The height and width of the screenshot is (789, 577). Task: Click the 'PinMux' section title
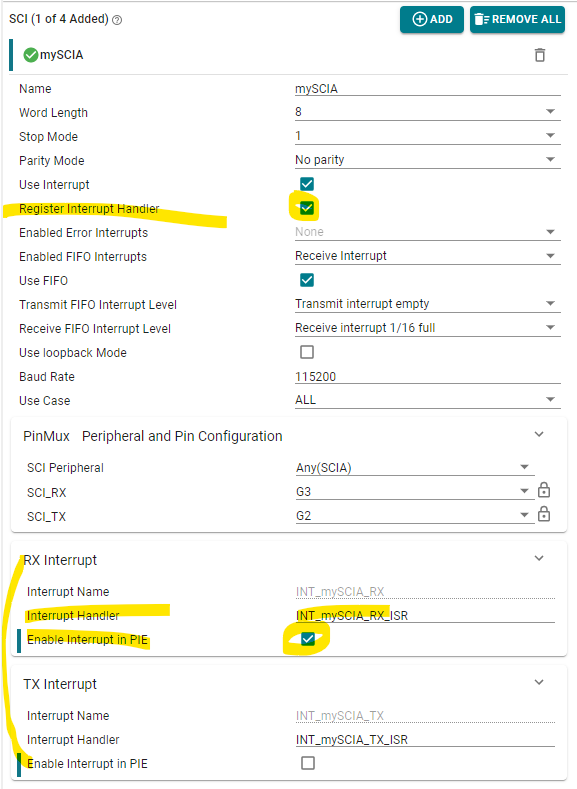point(46,436)
